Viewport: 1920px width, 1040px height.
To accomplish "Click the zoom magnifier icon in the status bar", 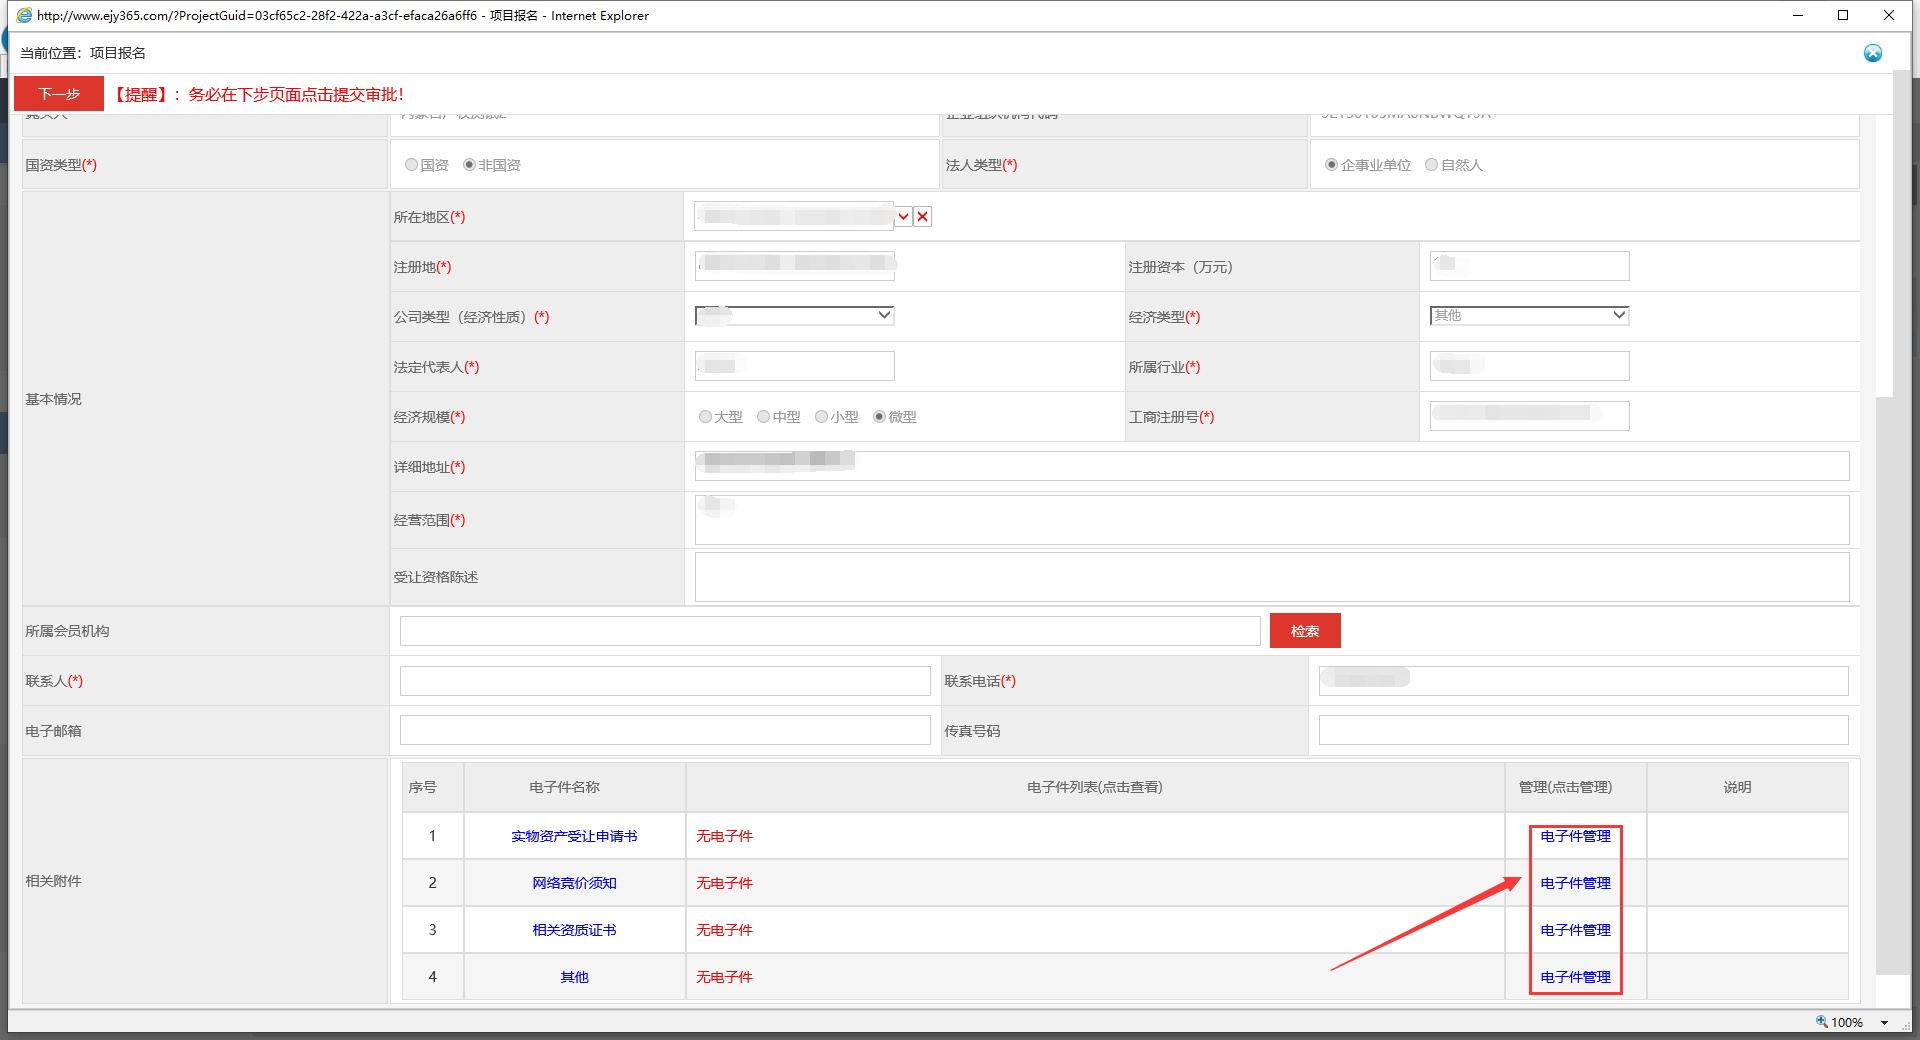I will coord(1822,1021).
